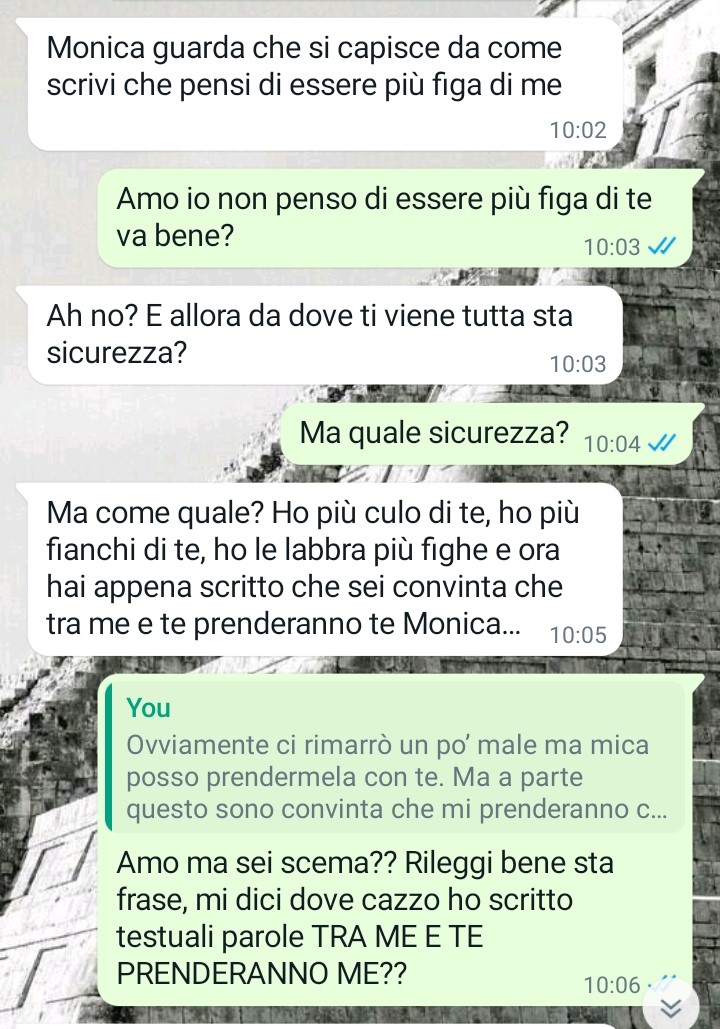Open the quoted 'You' reply preview
Viewport: 720px width, 1029px height.
(394, 758)
